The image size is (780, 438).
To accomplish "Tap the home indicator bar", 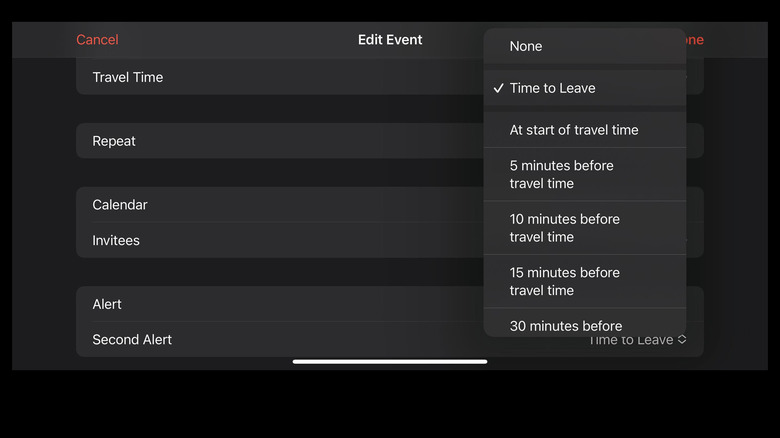I will 390,361.
